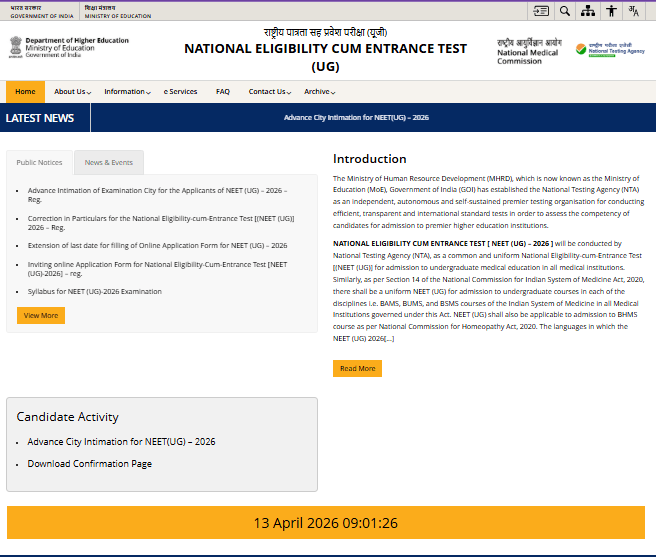Click the Latest News ticker headline
The width and height of the screenshot is (656, 557).
coord(356,118)
